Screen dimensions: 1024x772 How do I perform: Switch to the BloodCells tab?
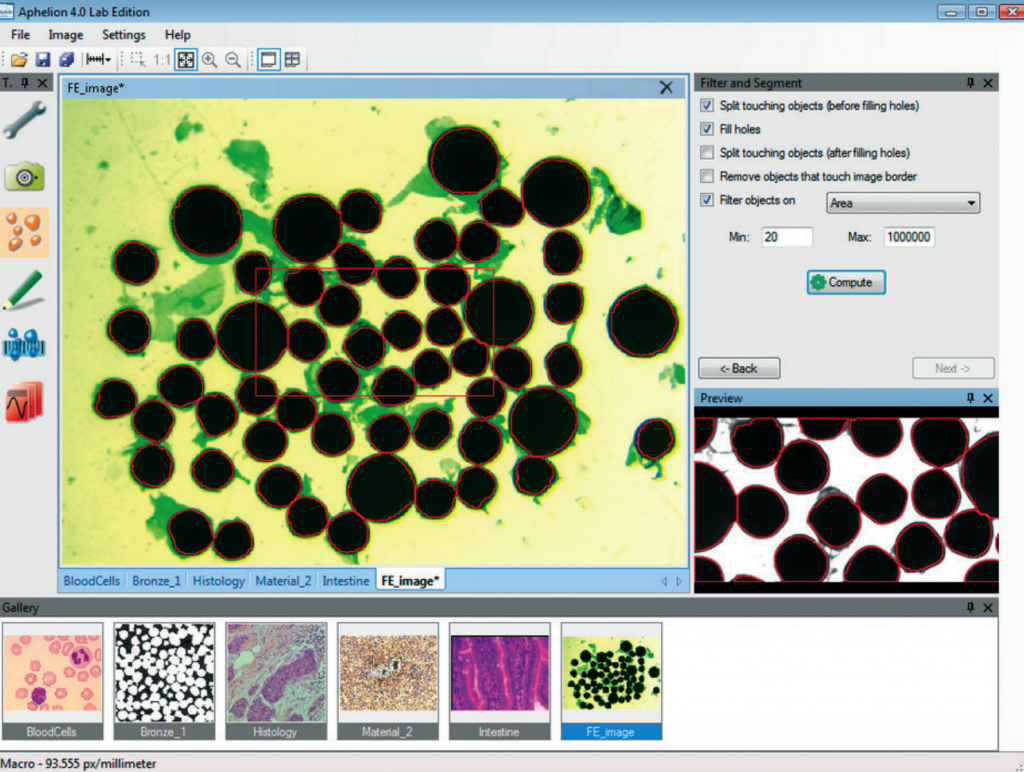pos(92,581)
